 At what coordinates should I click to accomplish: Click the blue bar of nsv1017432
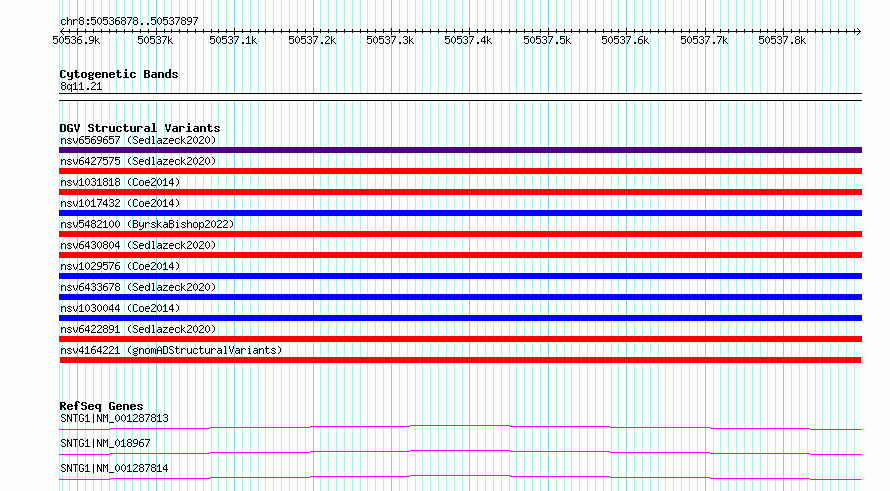coord(460,213)
